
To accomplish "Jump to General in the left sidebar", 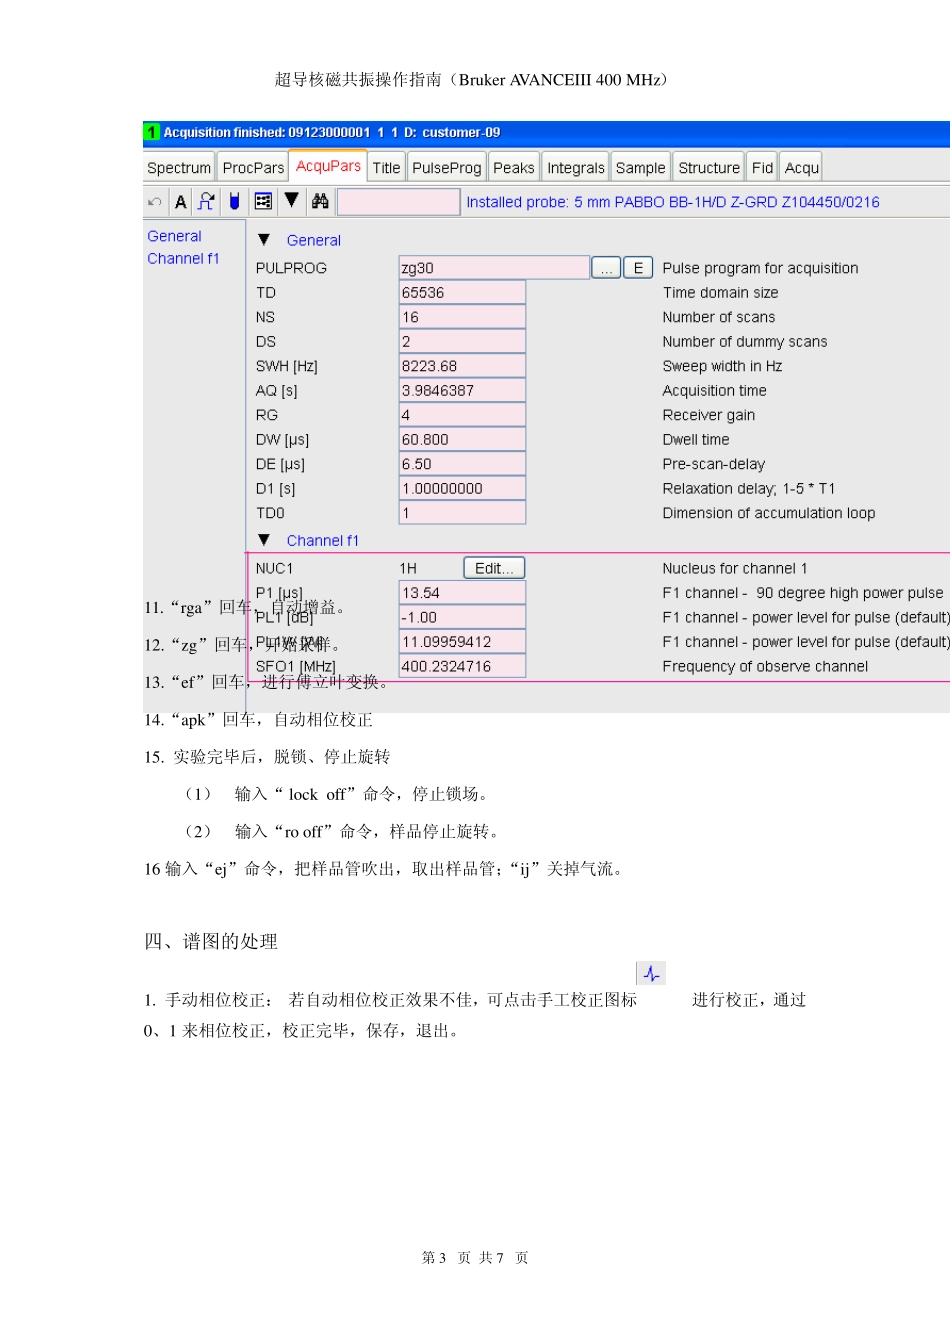I will [x=174, y=236].
